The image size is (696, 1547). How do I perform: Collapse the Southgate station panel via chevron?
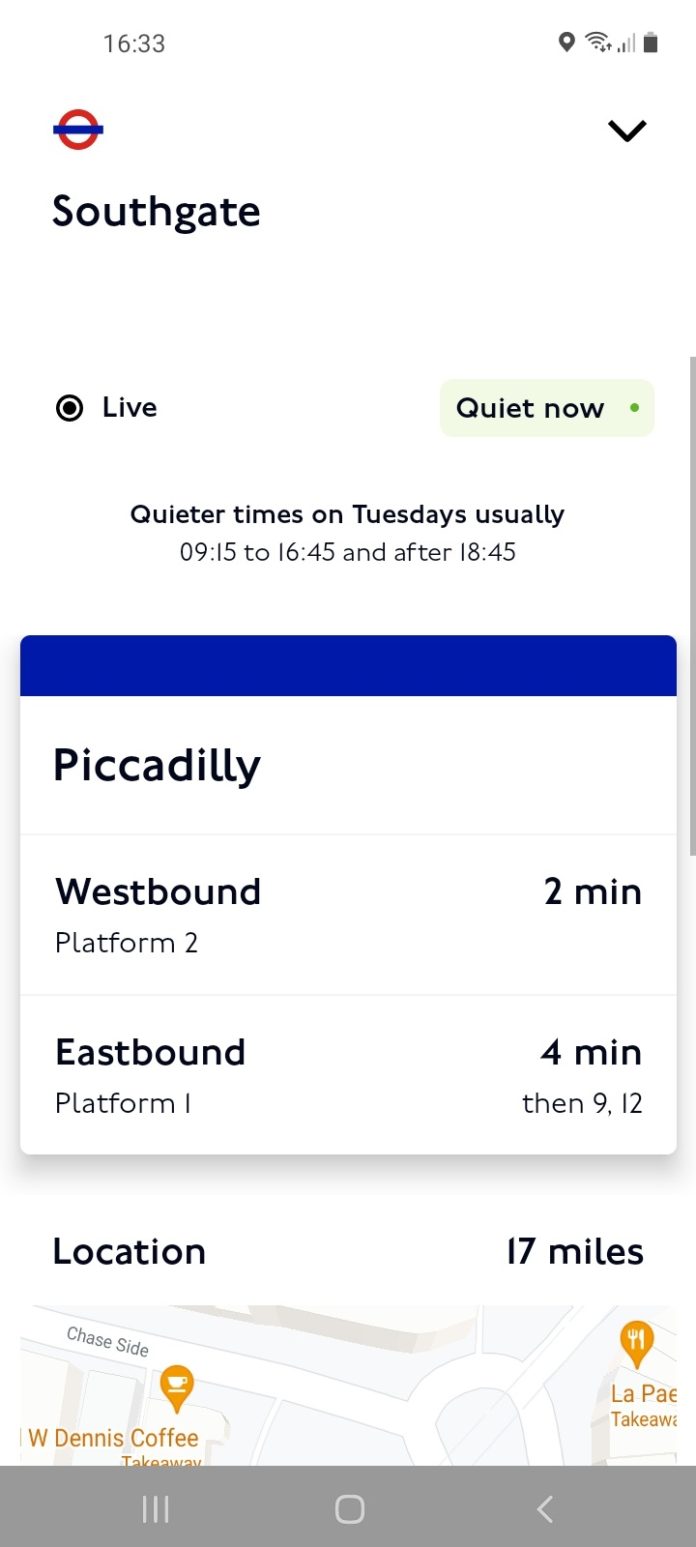click(x=627, y=131)
